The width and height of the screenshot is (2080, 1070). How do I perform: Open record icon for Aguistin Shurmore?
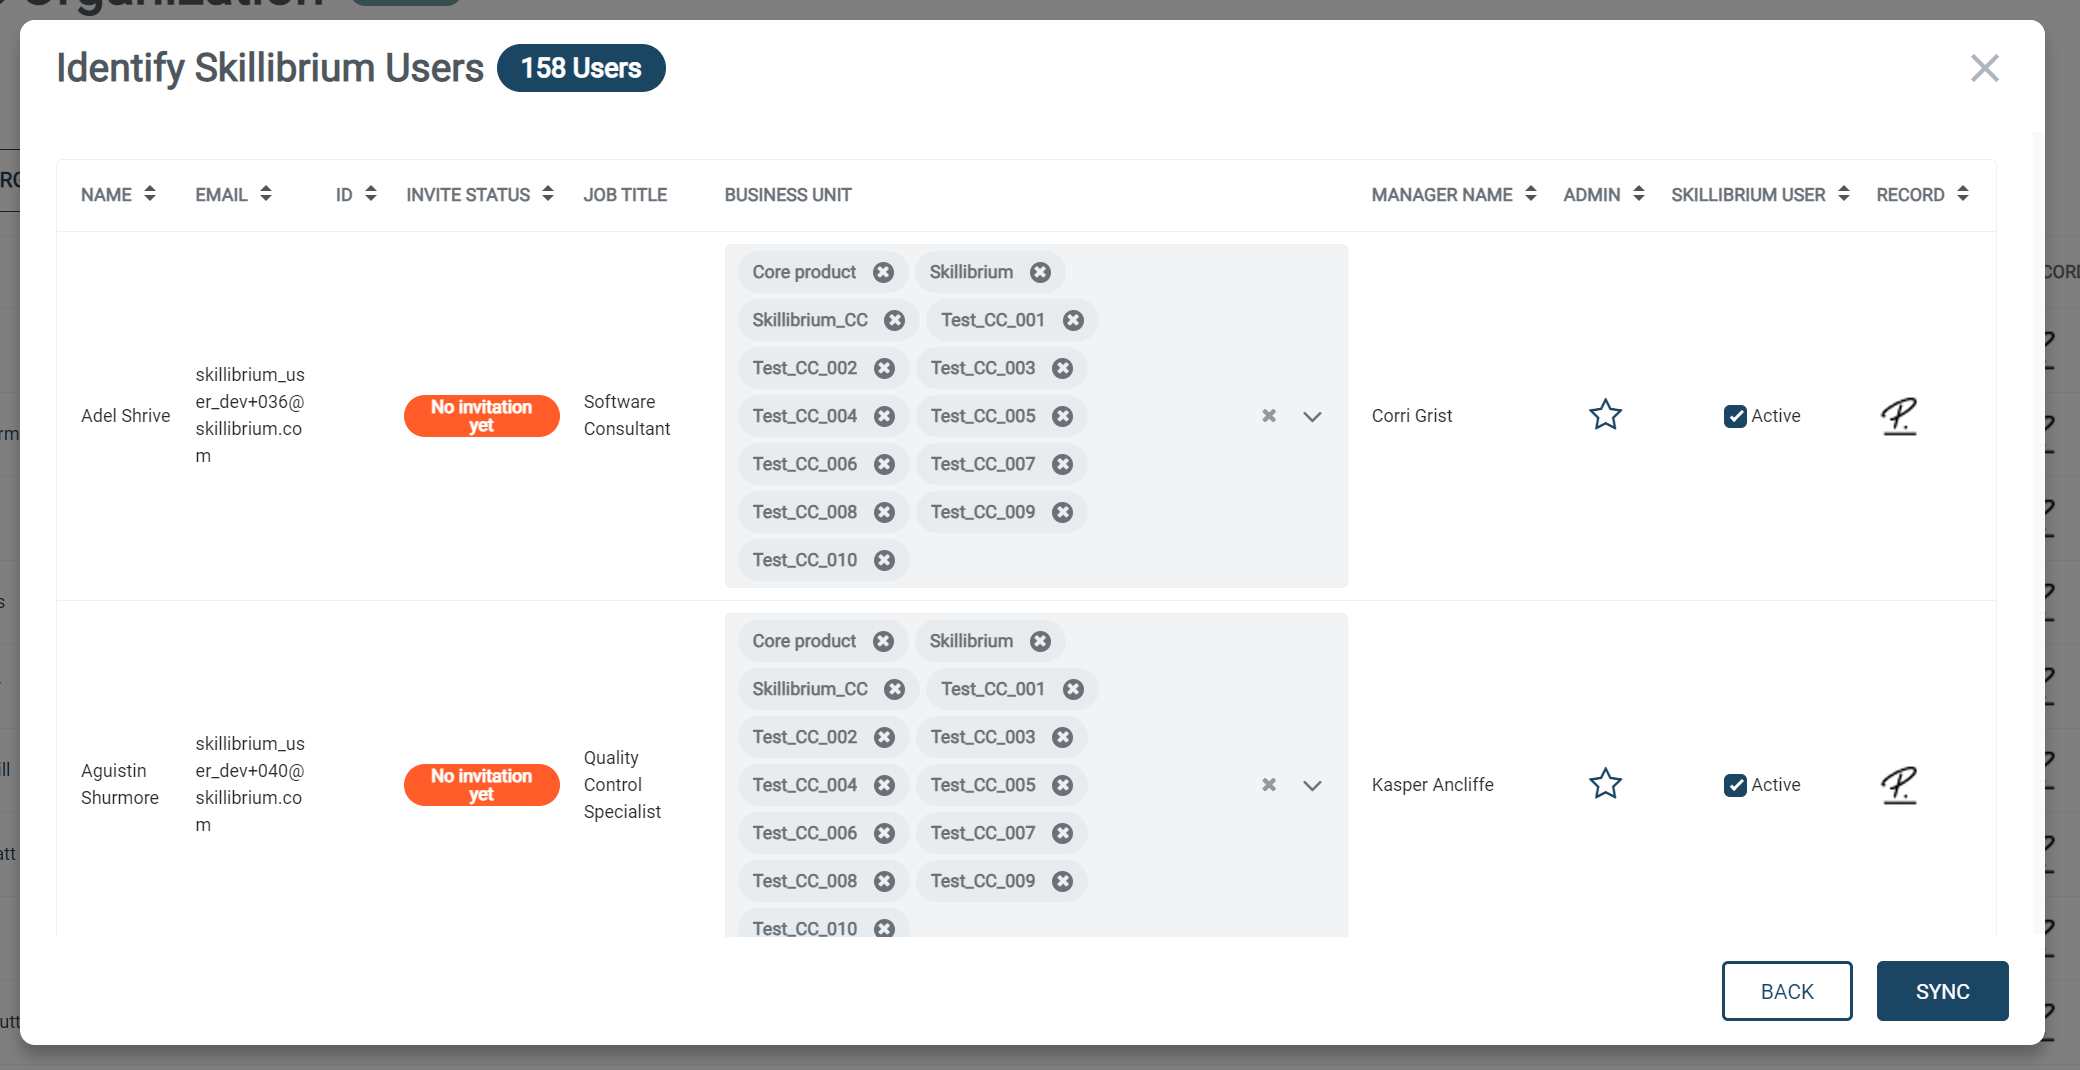tap(1898, 785)
